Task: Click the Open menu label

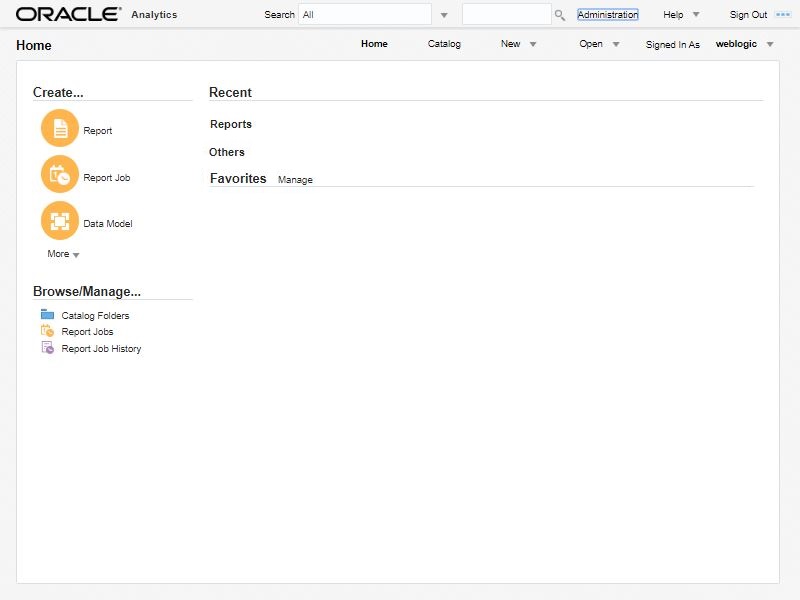Action: point(591,44)
